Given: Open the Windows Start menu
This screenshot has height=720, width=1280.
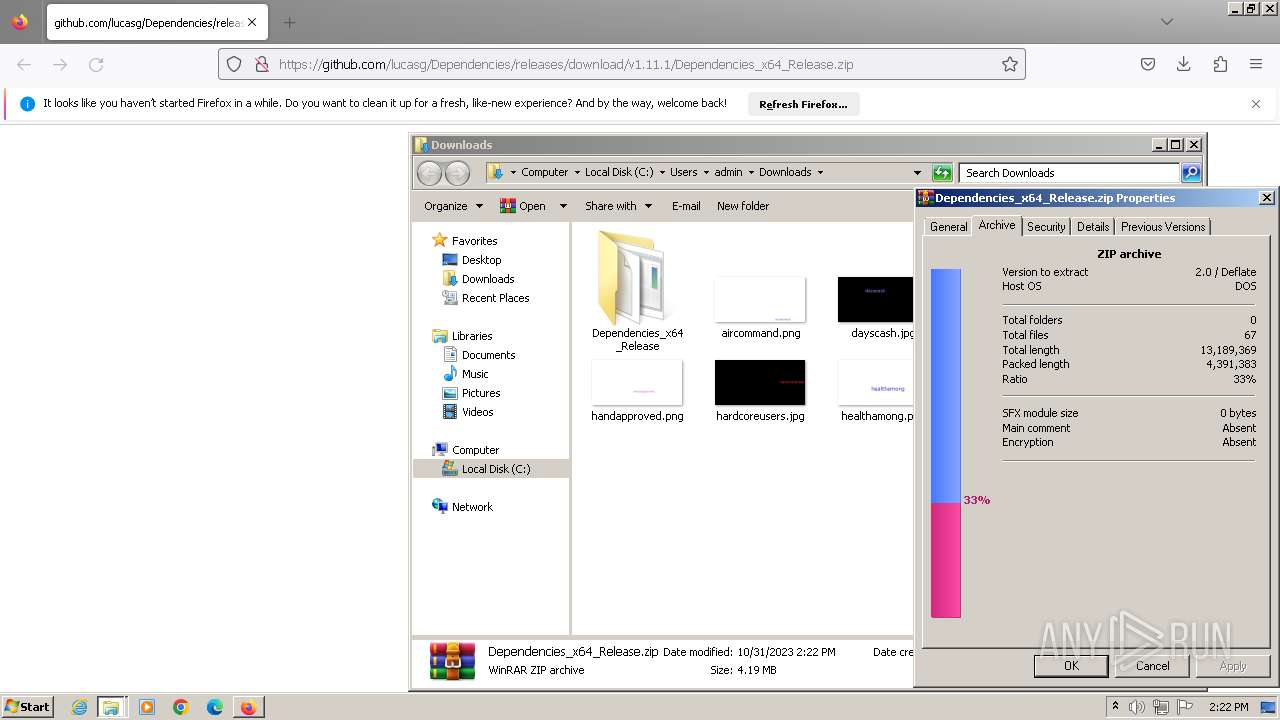Looking at the screenshot, I should tap(27, 706).
